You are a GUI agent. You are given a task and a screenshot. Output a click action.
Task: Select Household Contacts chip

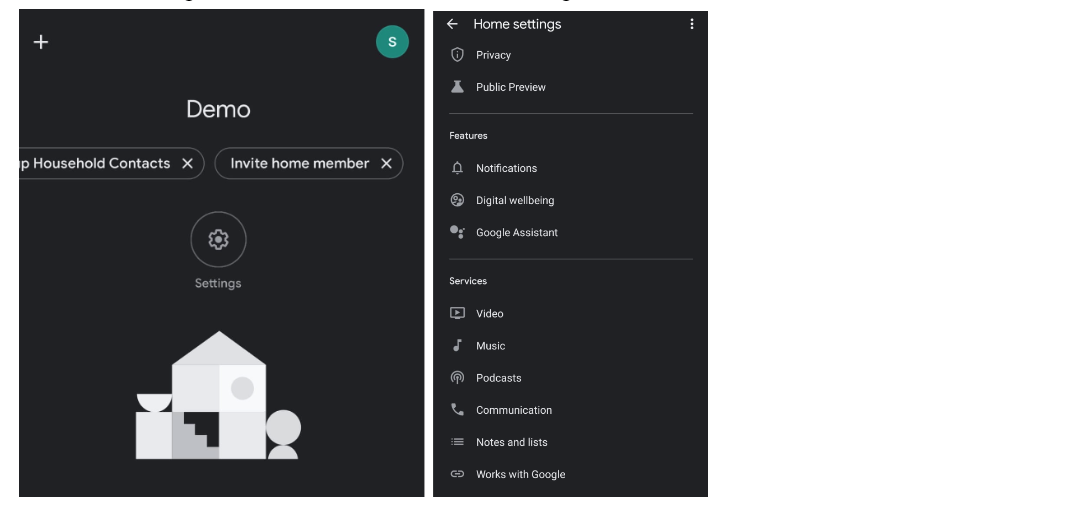click(95, 163)
